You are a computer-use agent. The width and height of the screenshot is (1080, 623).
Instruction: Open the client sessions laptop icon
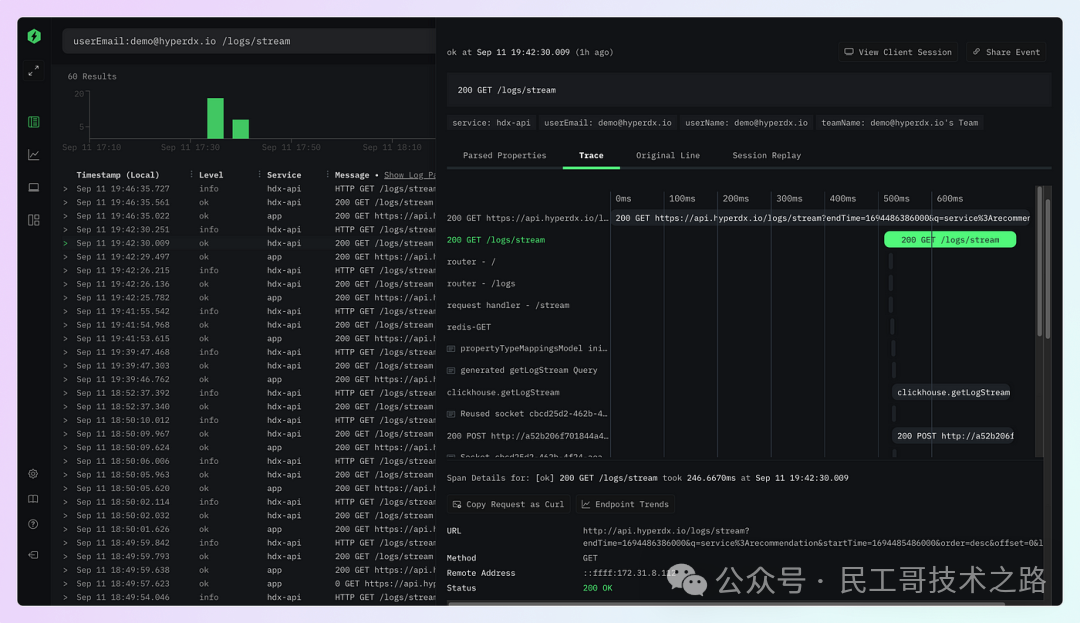coord(33,187)
